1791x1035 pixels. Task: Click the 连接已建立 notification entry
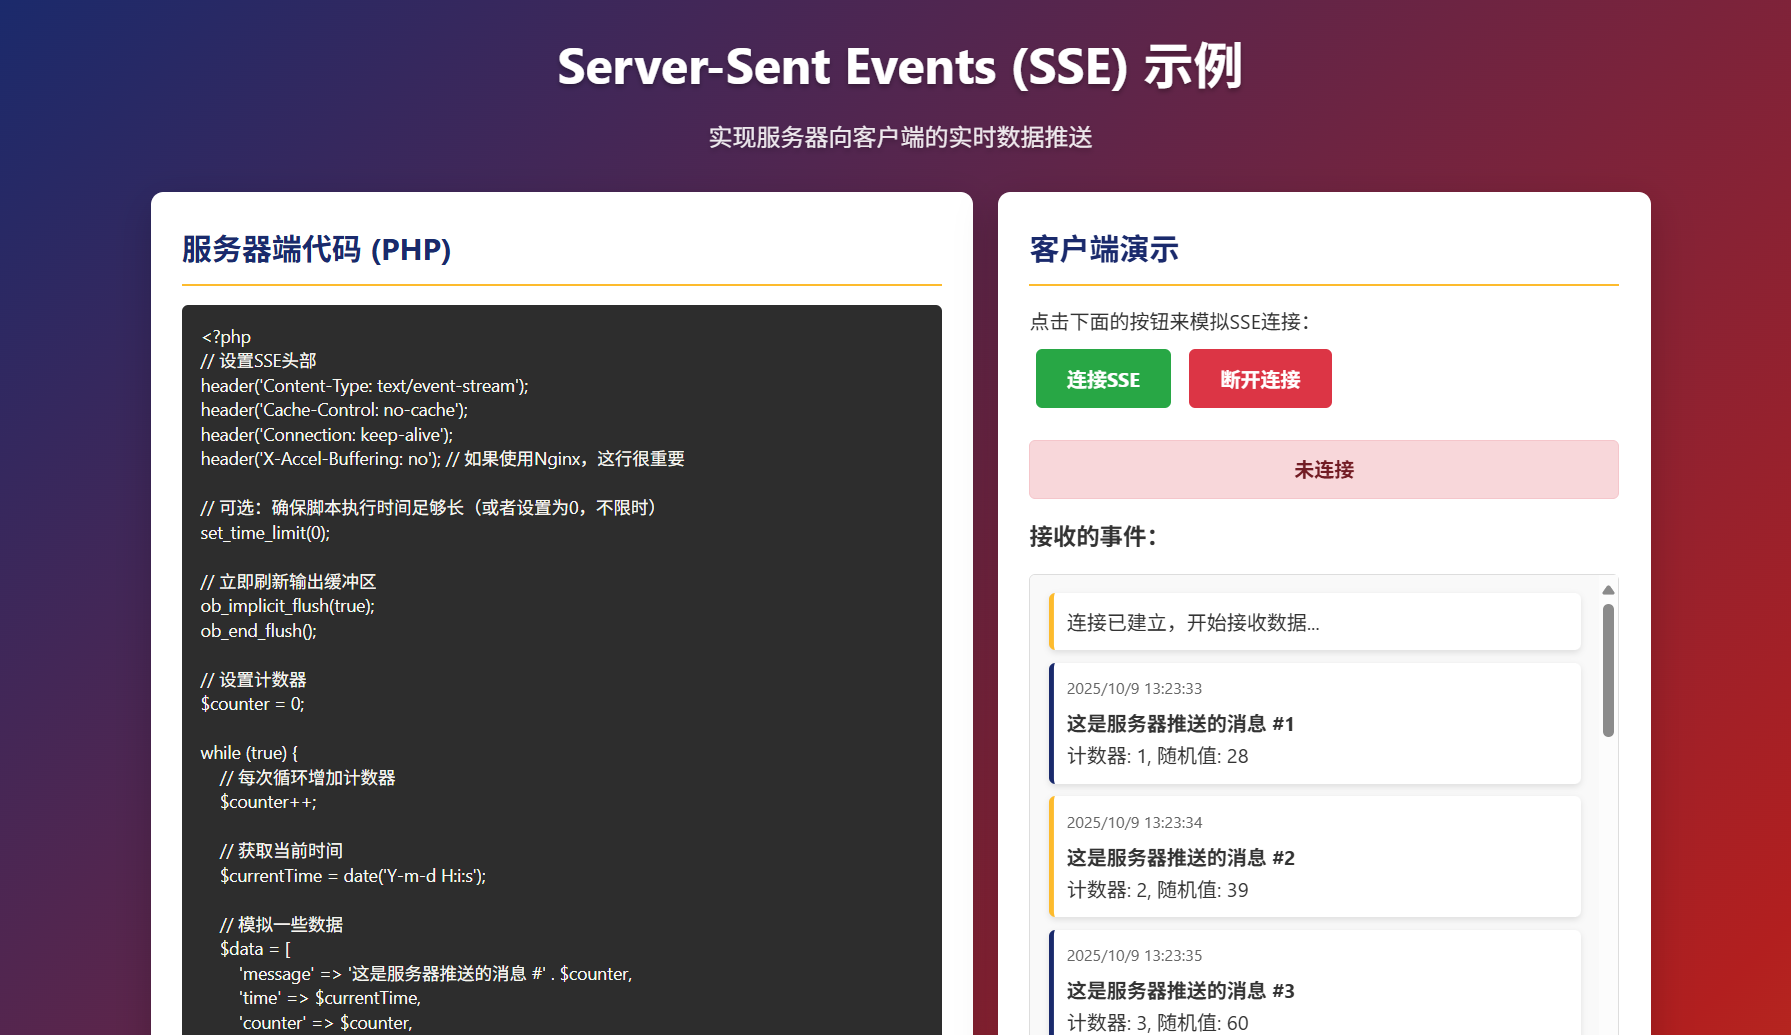pyautogui.click(x=1315, y=621)
